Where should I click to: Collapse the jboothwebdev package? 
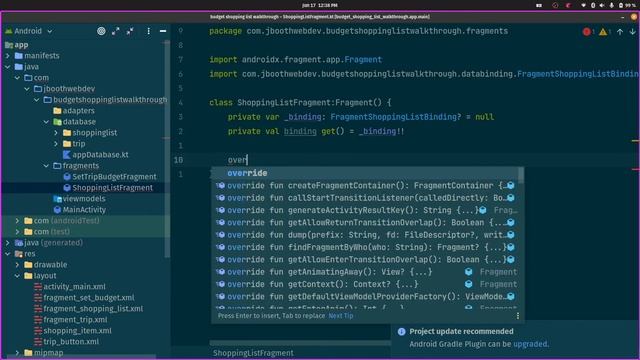click(x=27, y=89)
